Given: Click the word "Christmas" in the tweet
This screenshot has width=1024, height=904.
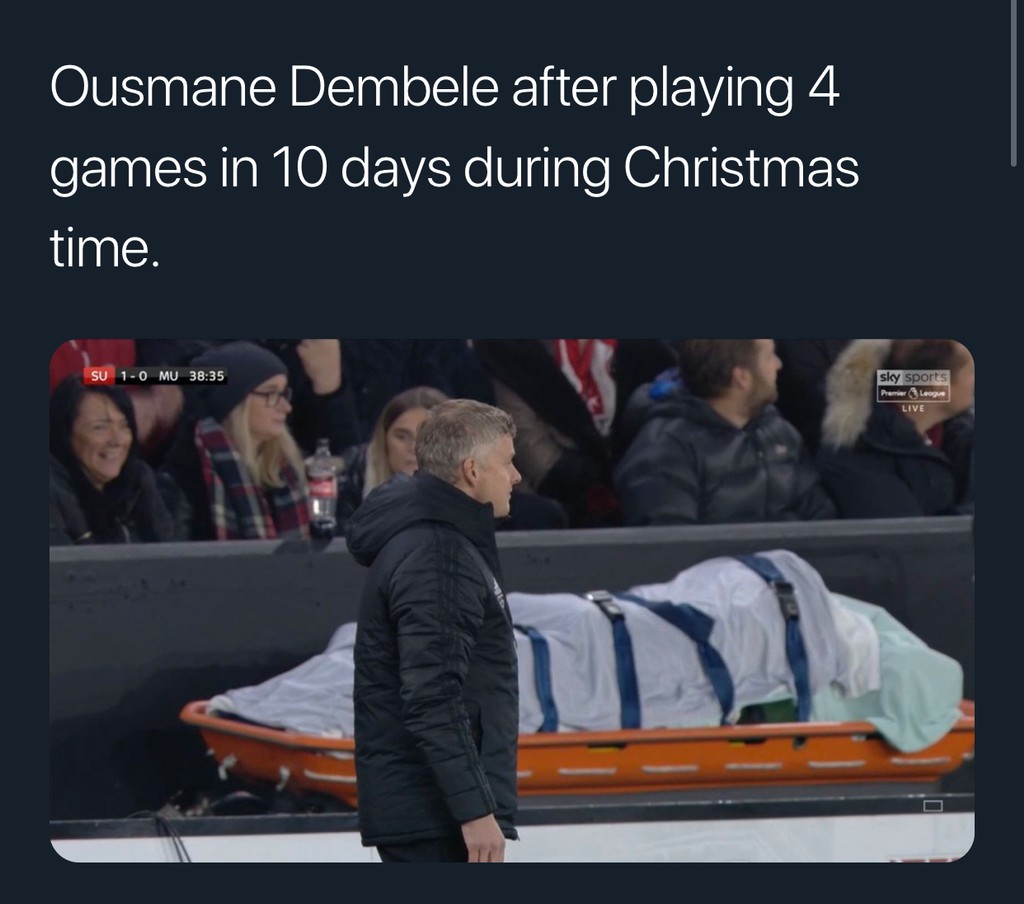Looking at the screenshot, I should [x=741, y=169].
